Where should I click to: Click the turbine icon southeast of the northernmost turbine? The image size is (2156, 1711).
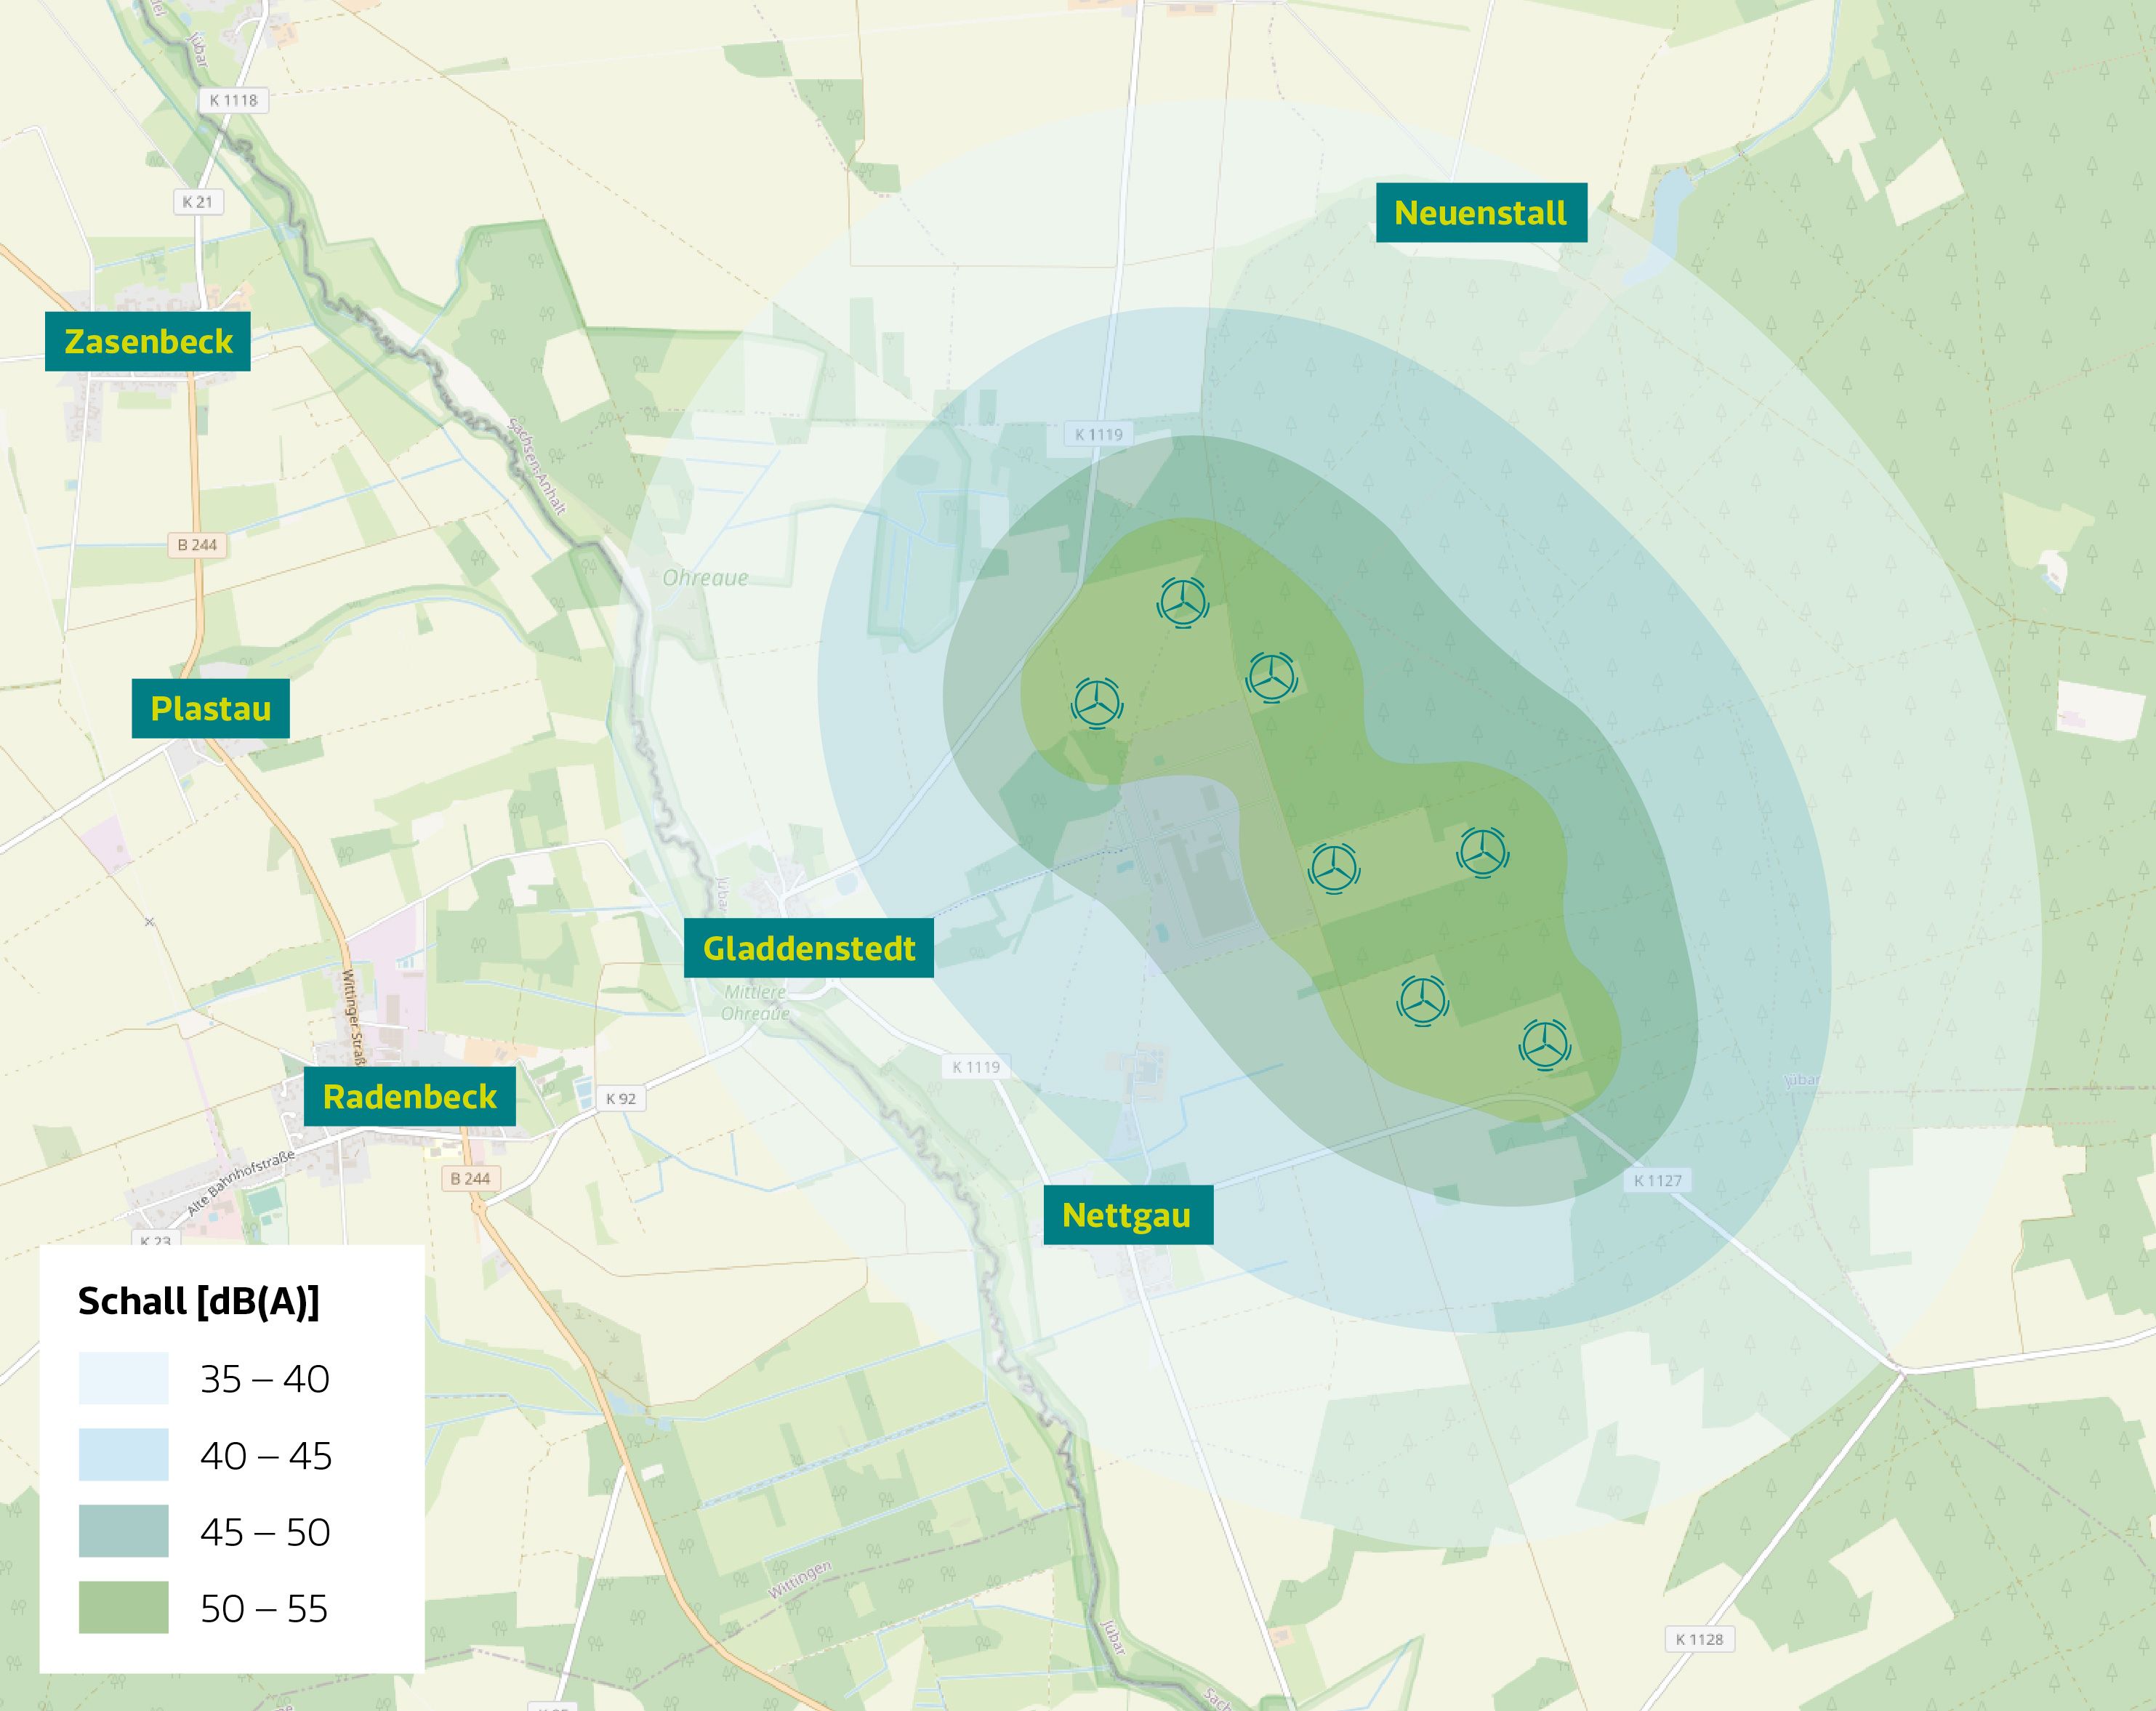pyautogui.click(x=1271, y=678)
